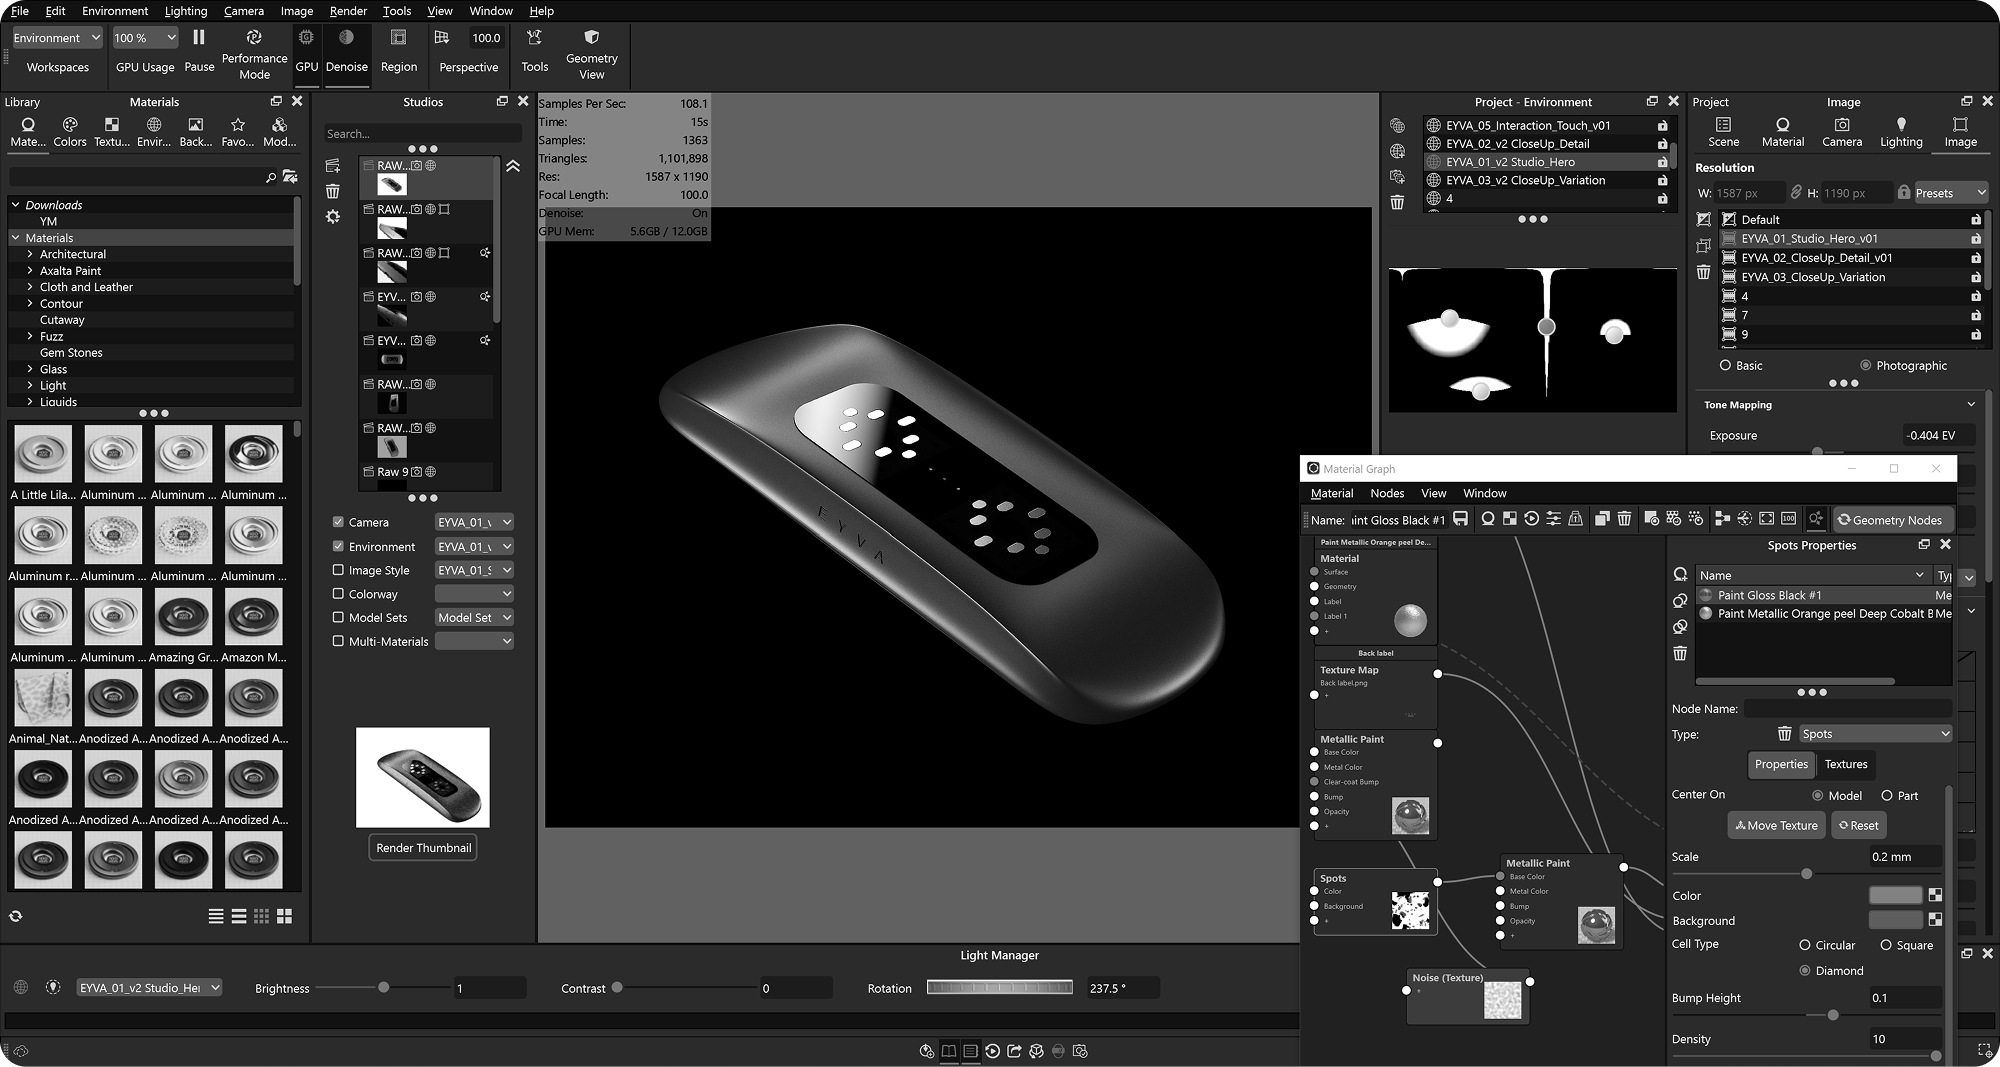2000x1067 pixels.
Task: Adjust the Brightness slider in Light Manager
Action: (x=383, y=987)
